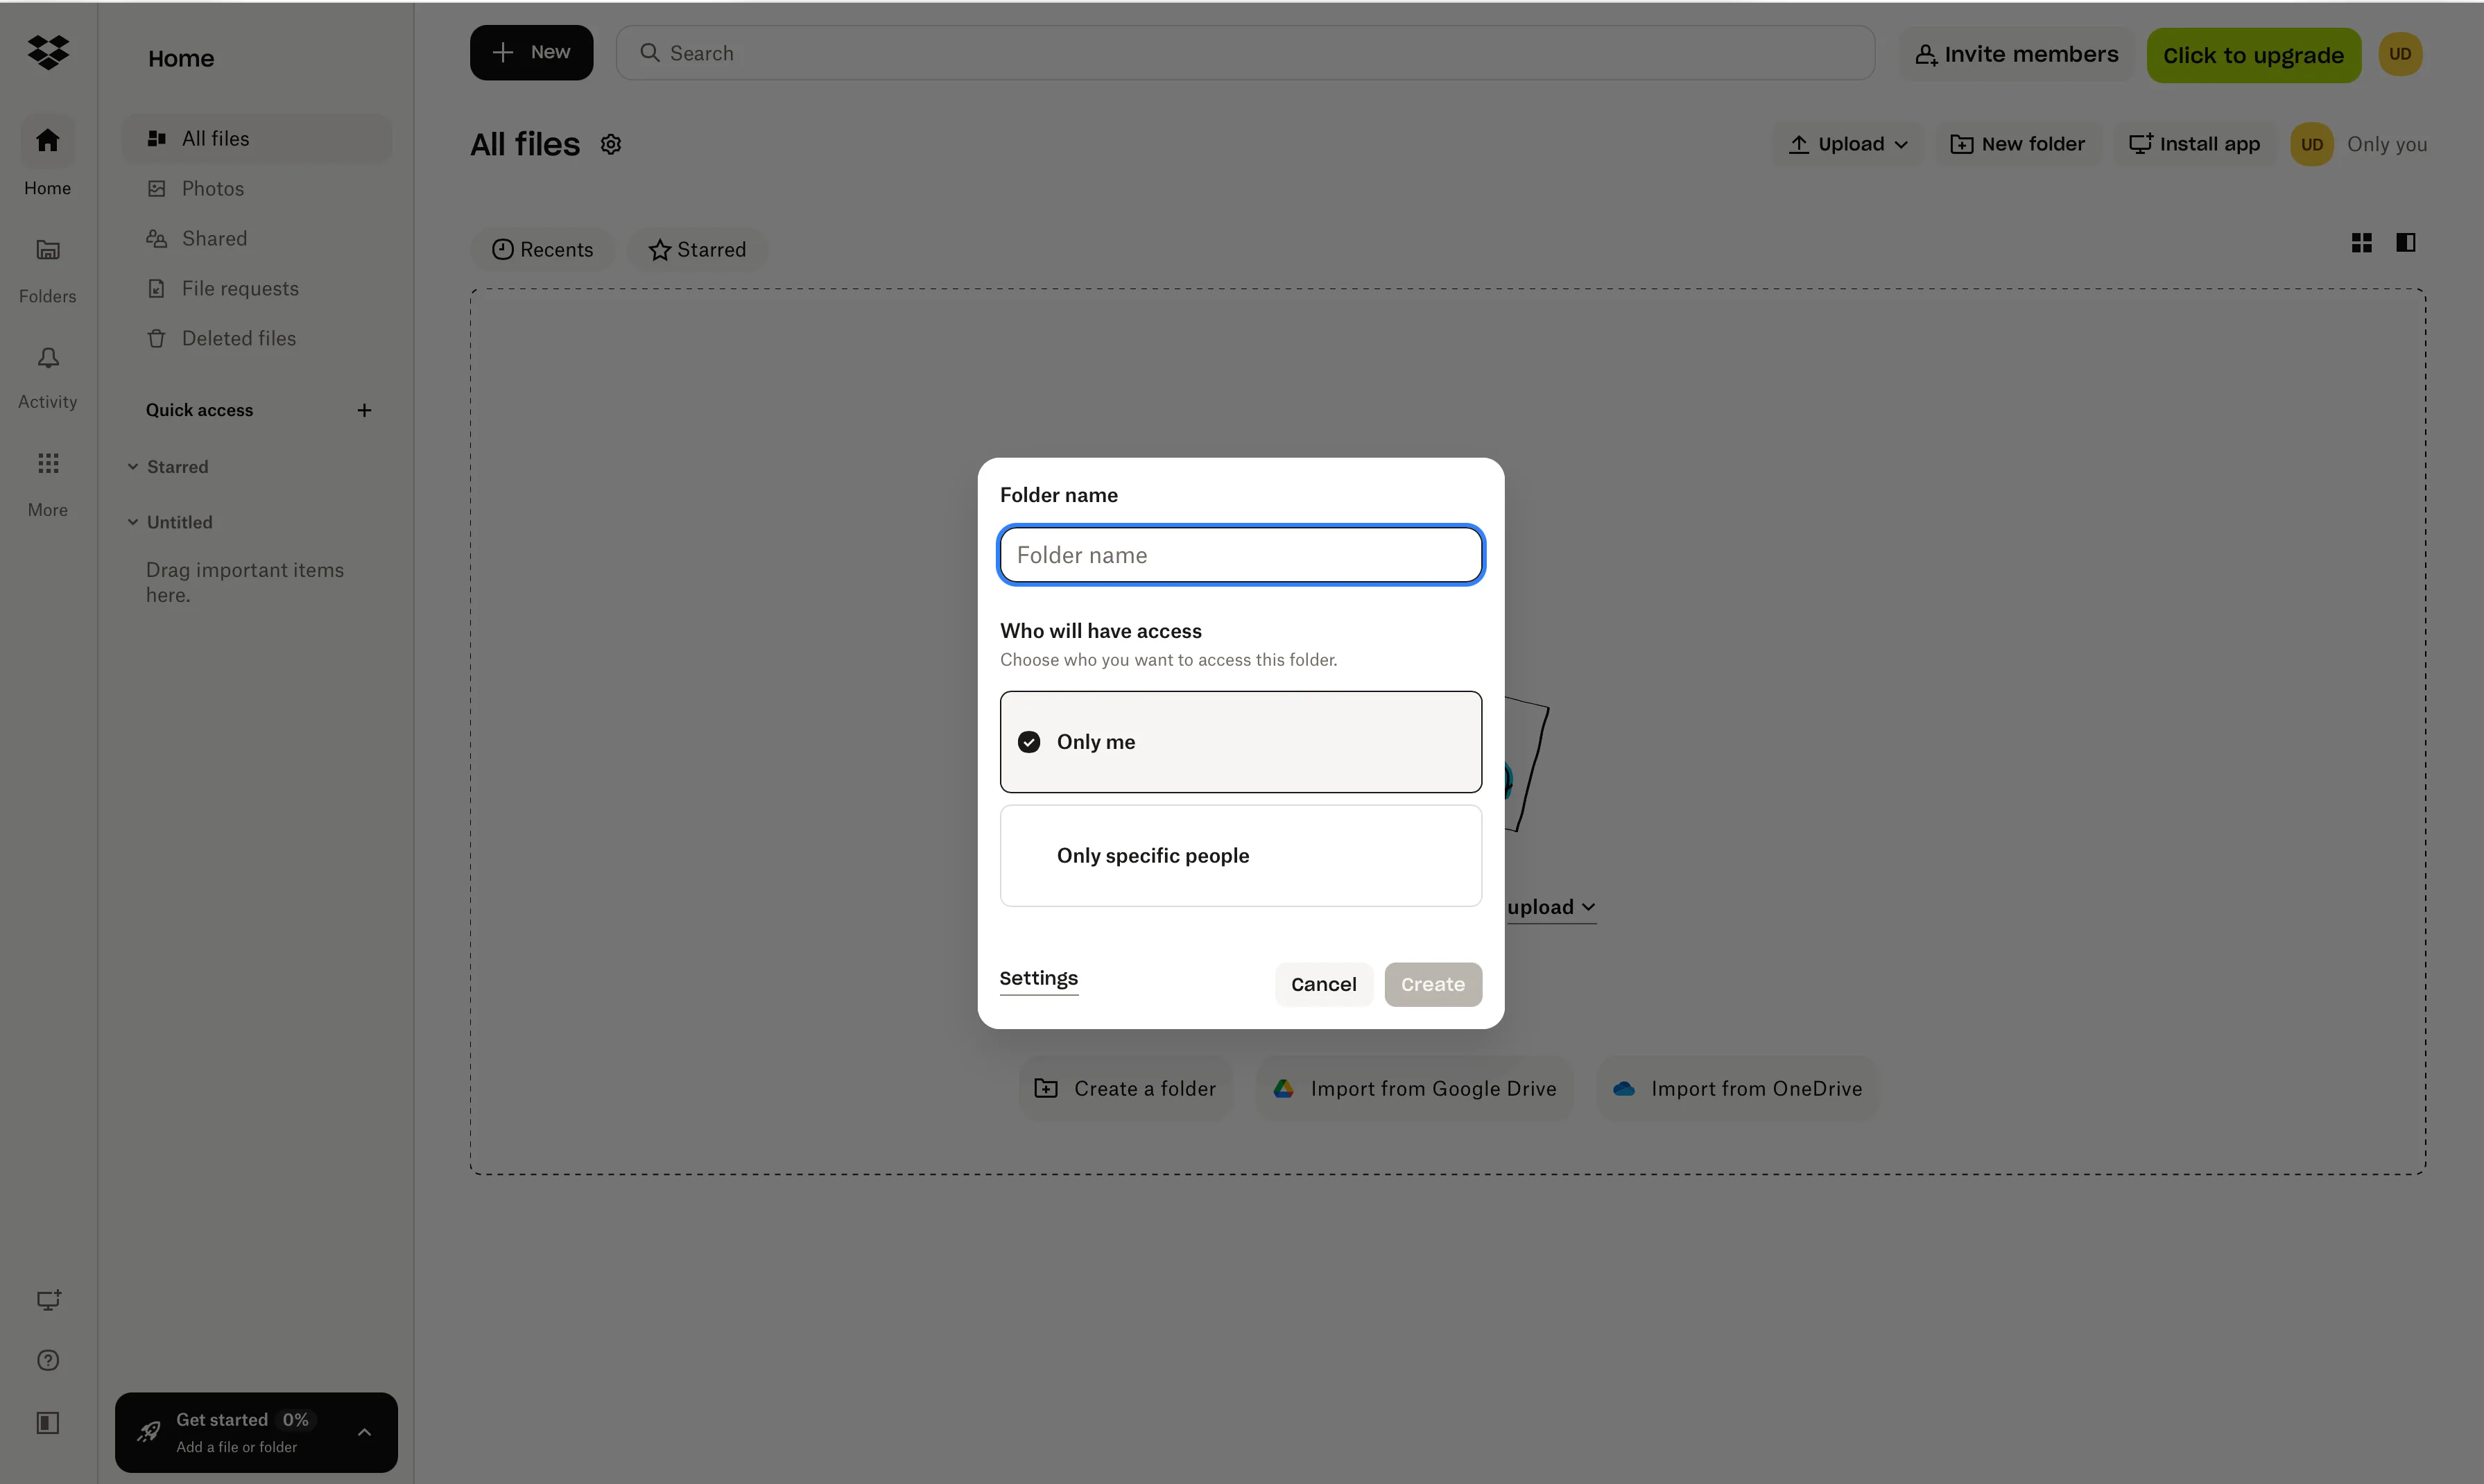The image size is (2484, 1484).
Task: Click the help question mark icon
Action: [48, 1360]
